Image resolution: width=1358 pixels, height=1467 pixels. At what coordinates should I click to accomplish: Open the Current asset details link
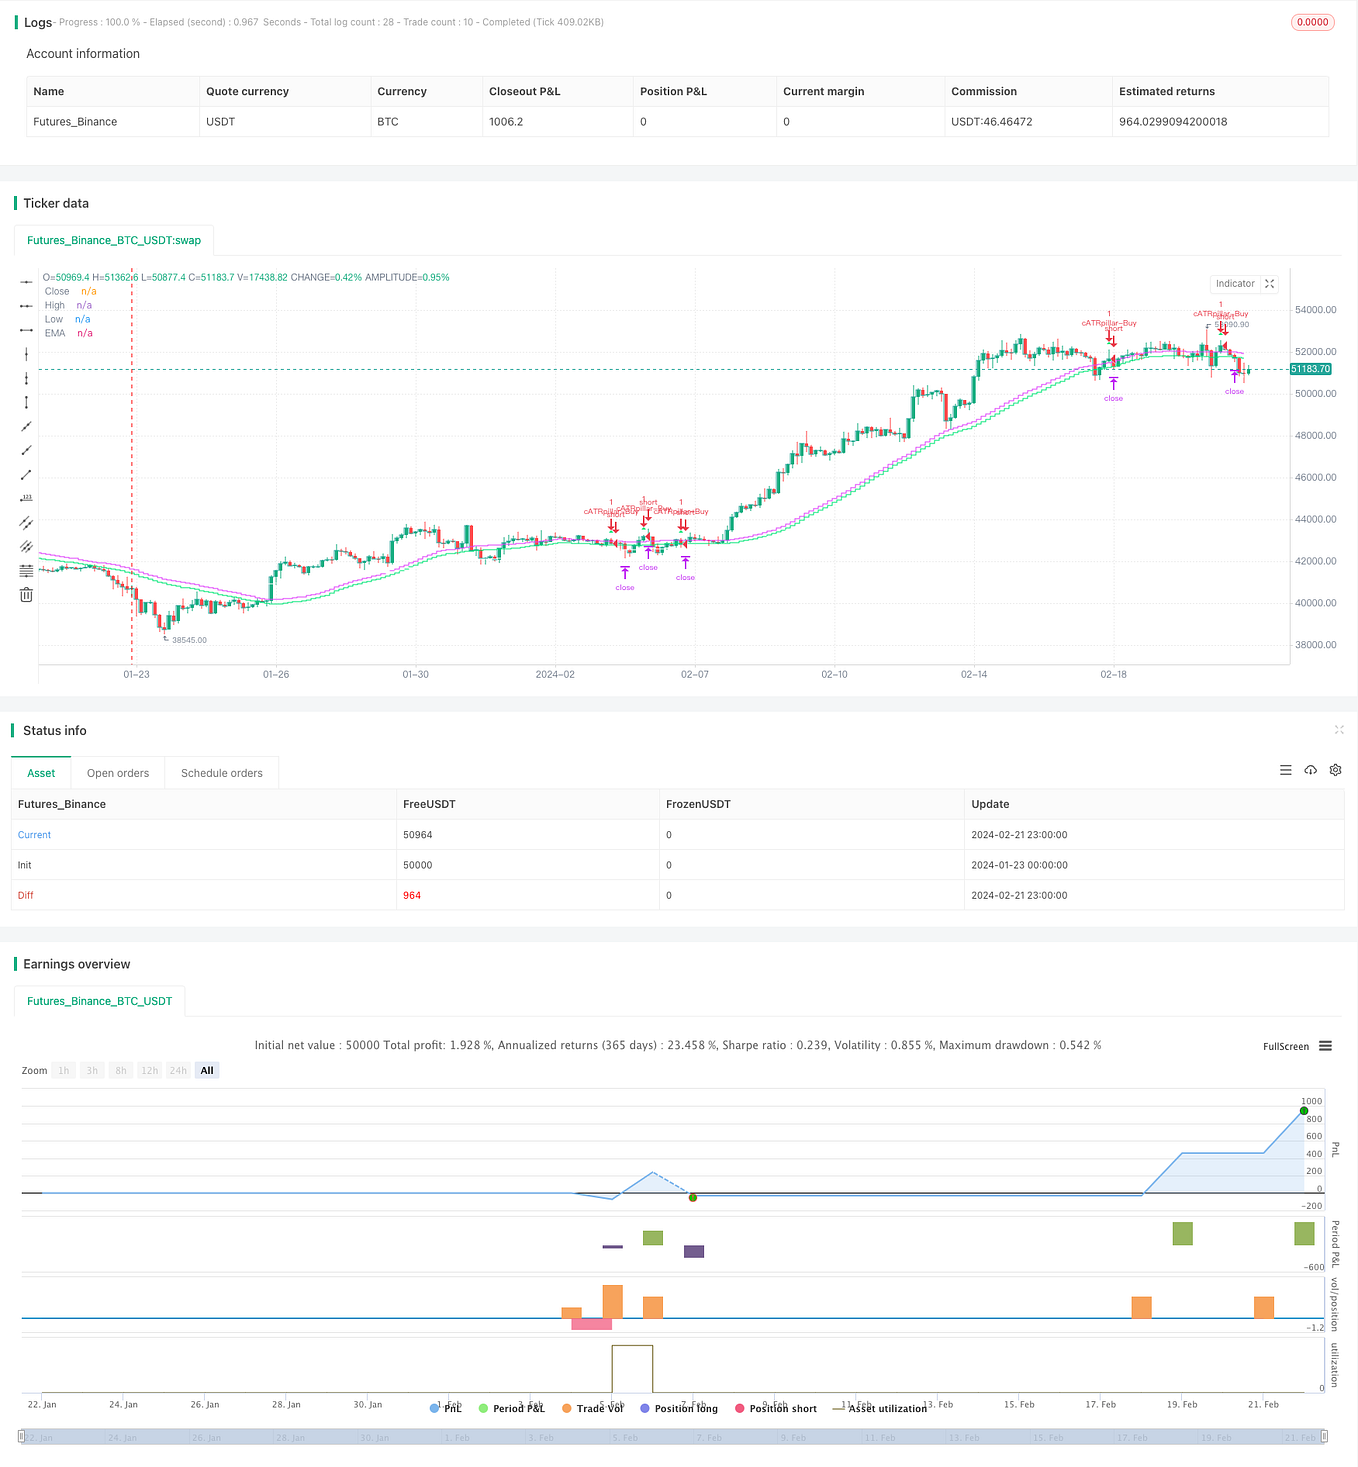(x=34, y=834)
